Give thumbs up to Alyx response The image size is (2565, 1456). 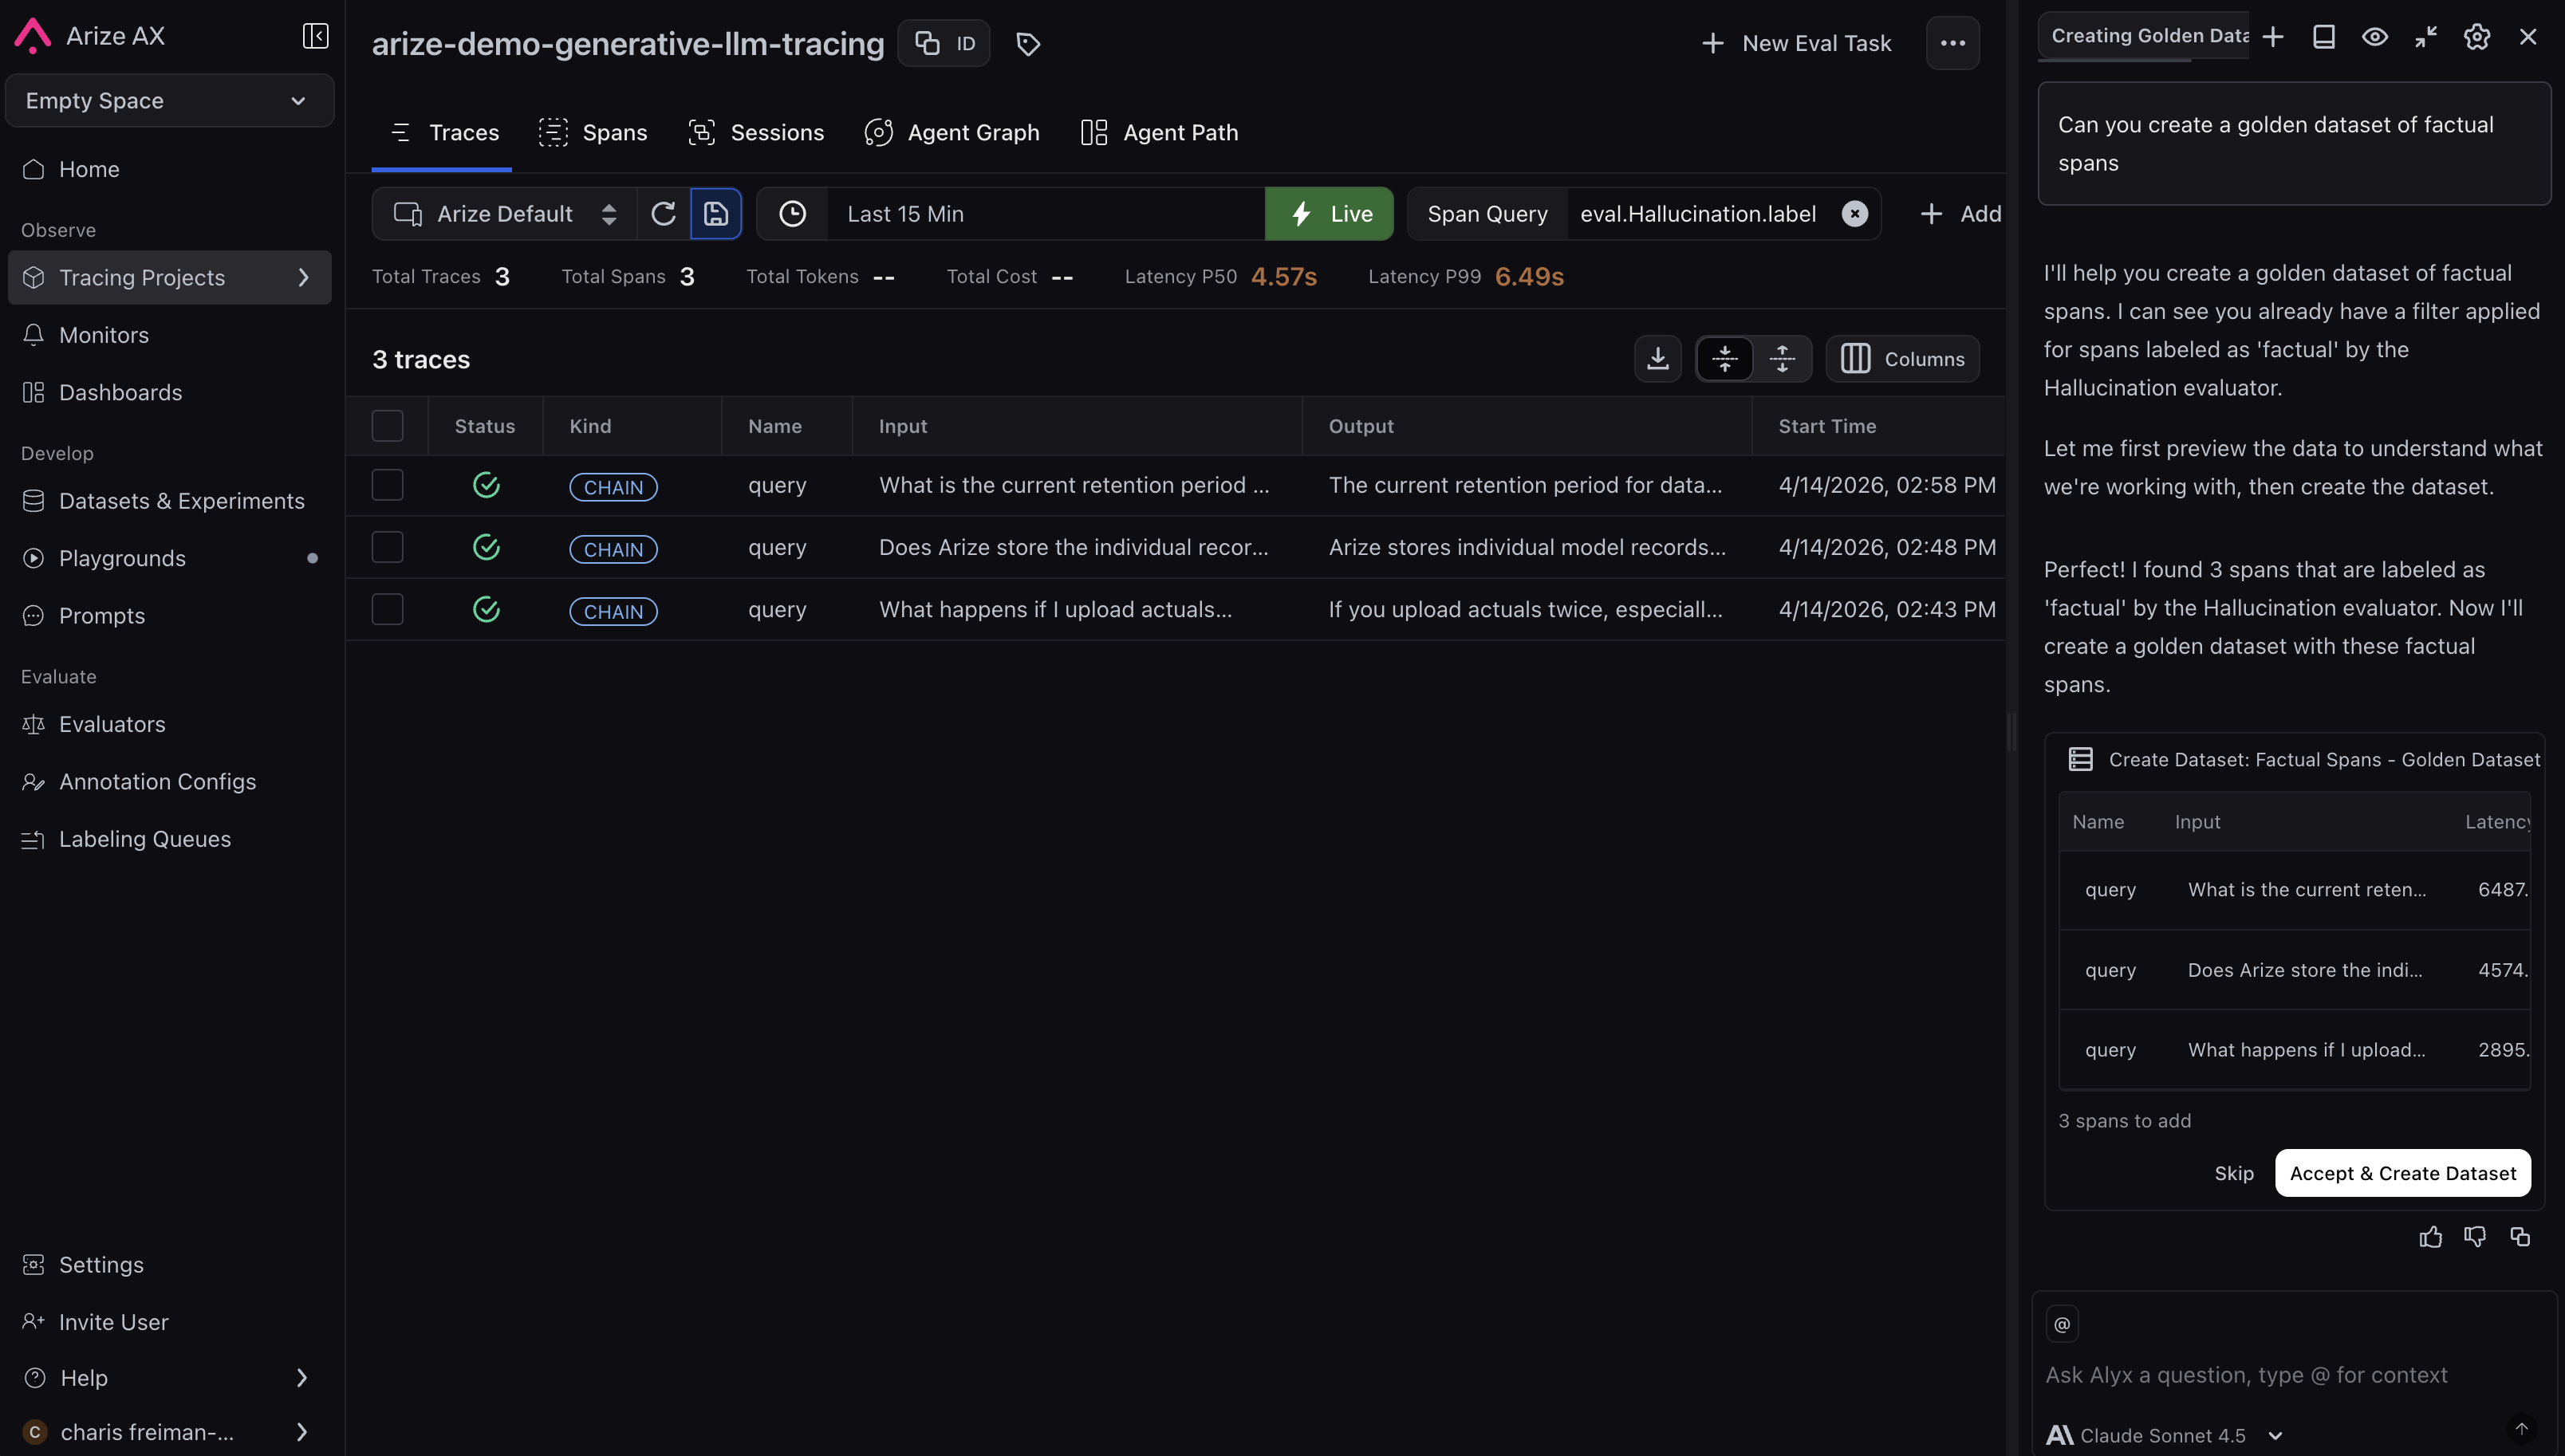pos(2431,1237)
